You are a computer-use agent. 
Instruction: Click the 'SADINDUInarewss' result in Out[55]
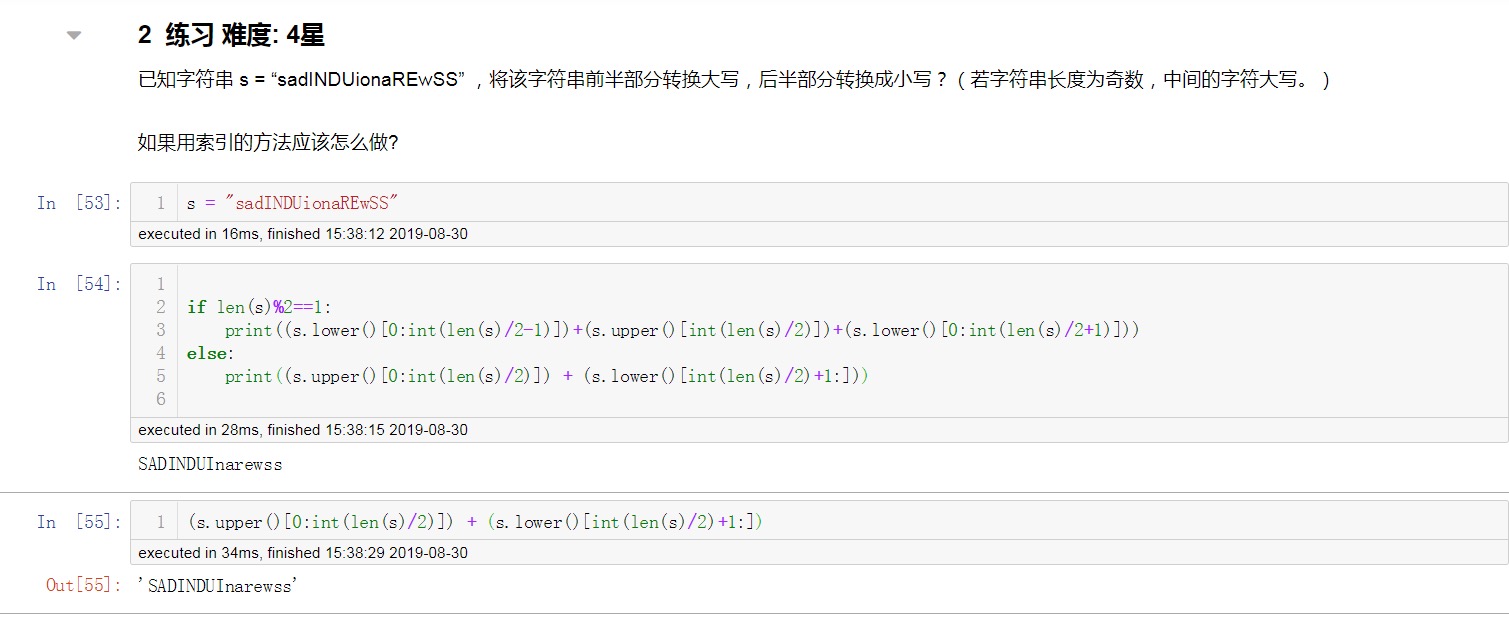coord(218,586)
